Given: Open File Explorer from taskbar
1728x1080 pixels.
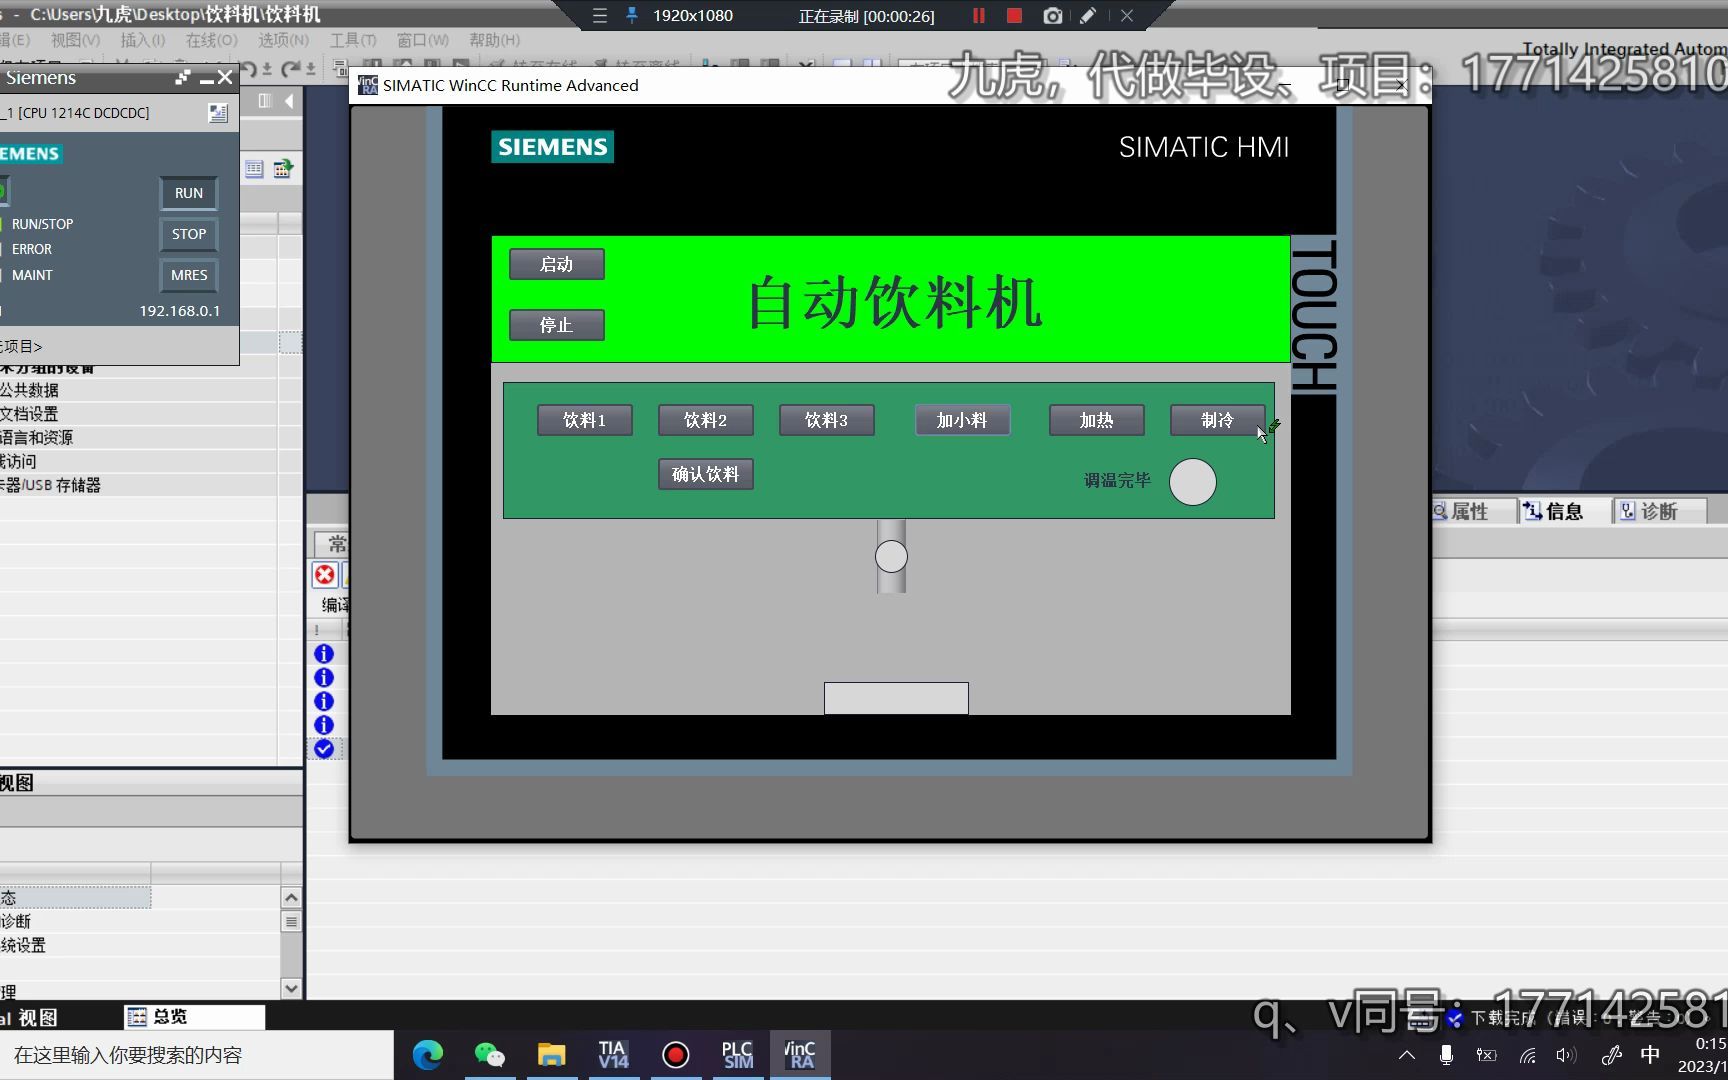Looking at the screenshot, I should click(x=552, y=1055).
